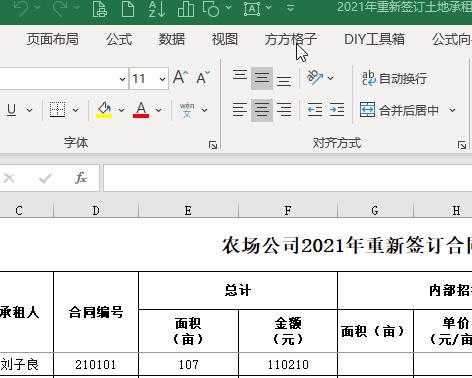The width and height of the screenshot is (472, 378).
Task: Open font color dropdown arrow
Action: click(159, 110)
